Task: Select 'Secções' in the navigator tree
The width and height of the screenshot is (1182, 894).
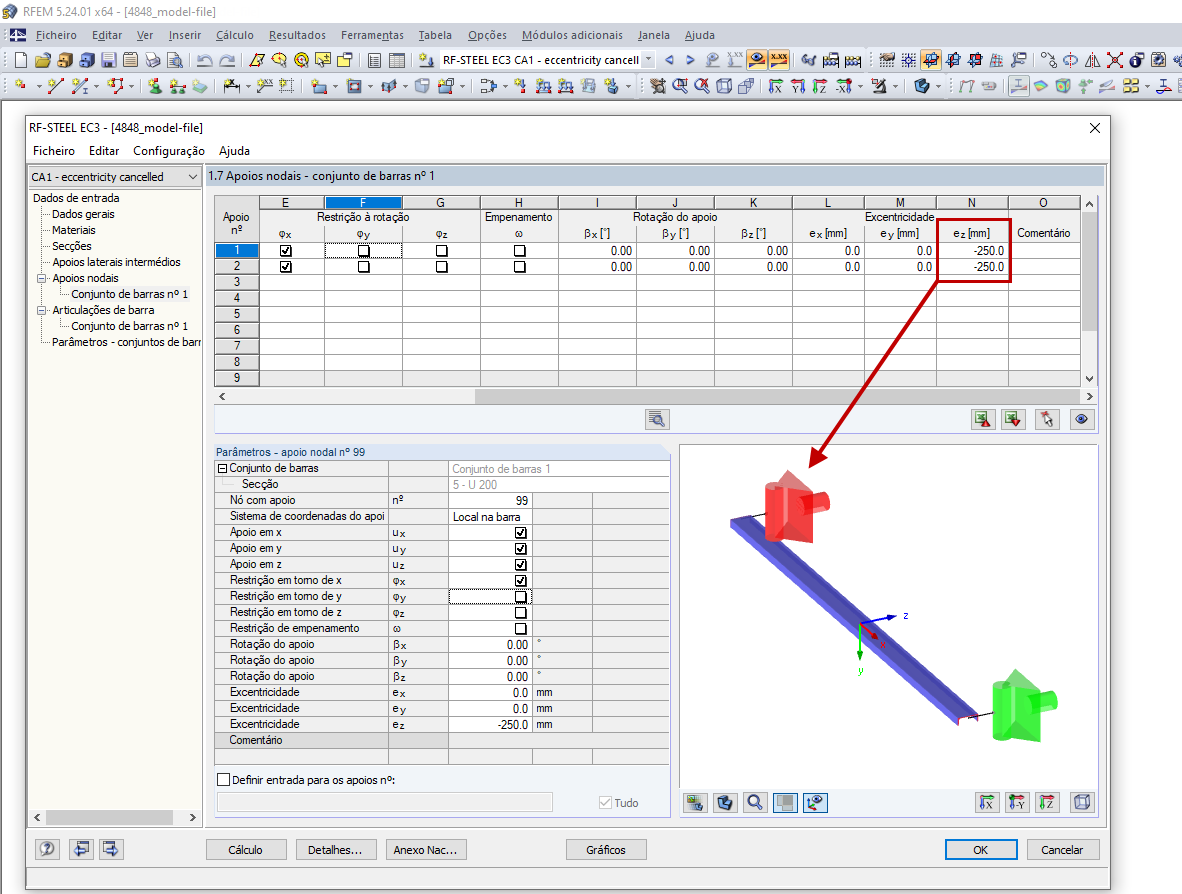Action: click(72, 246)
